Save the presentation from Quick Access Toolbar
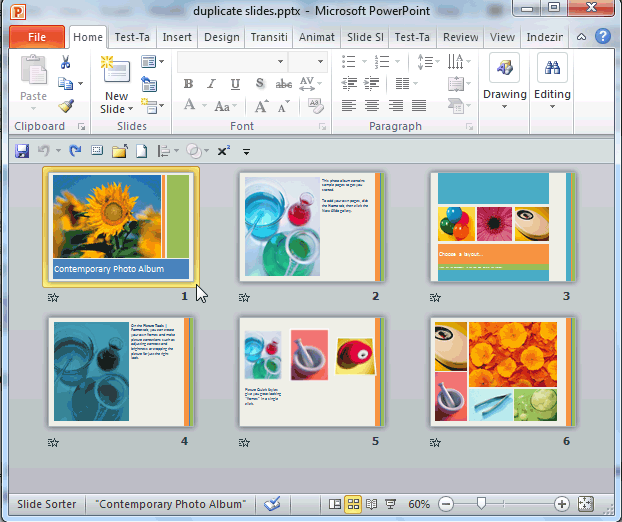 pyautogui.click(x=21, y=151)
